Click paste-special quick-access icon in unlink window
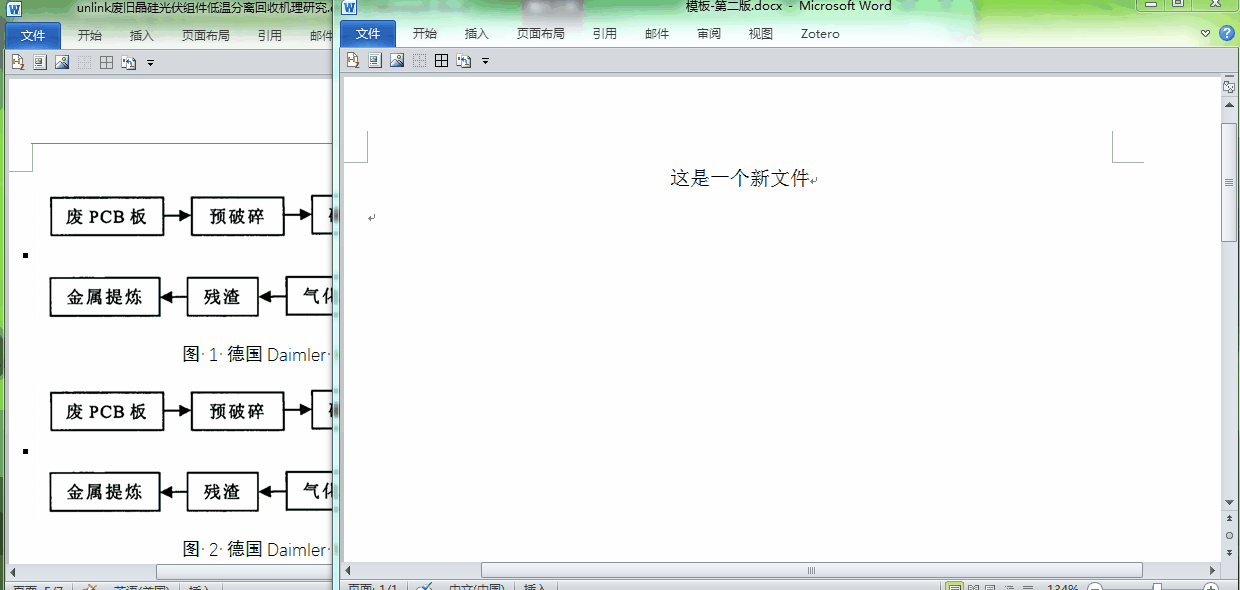This screenshot has width=1240, height=590. point(129,63)
